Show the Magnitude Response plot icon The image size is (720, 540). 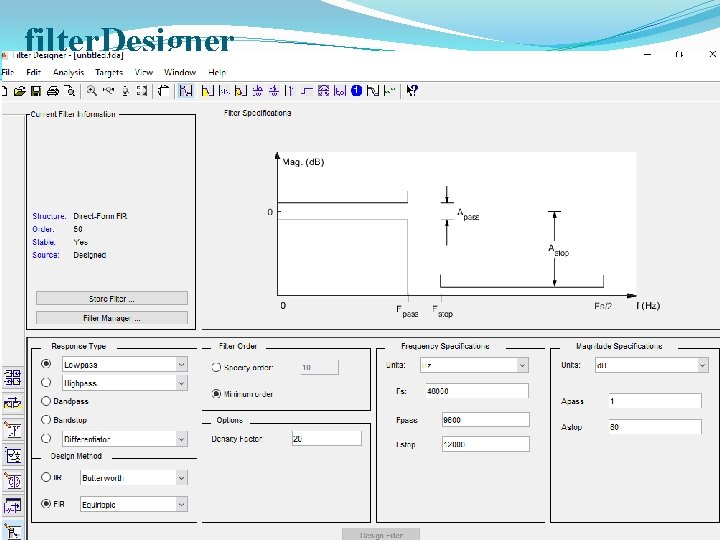point(208,91)
